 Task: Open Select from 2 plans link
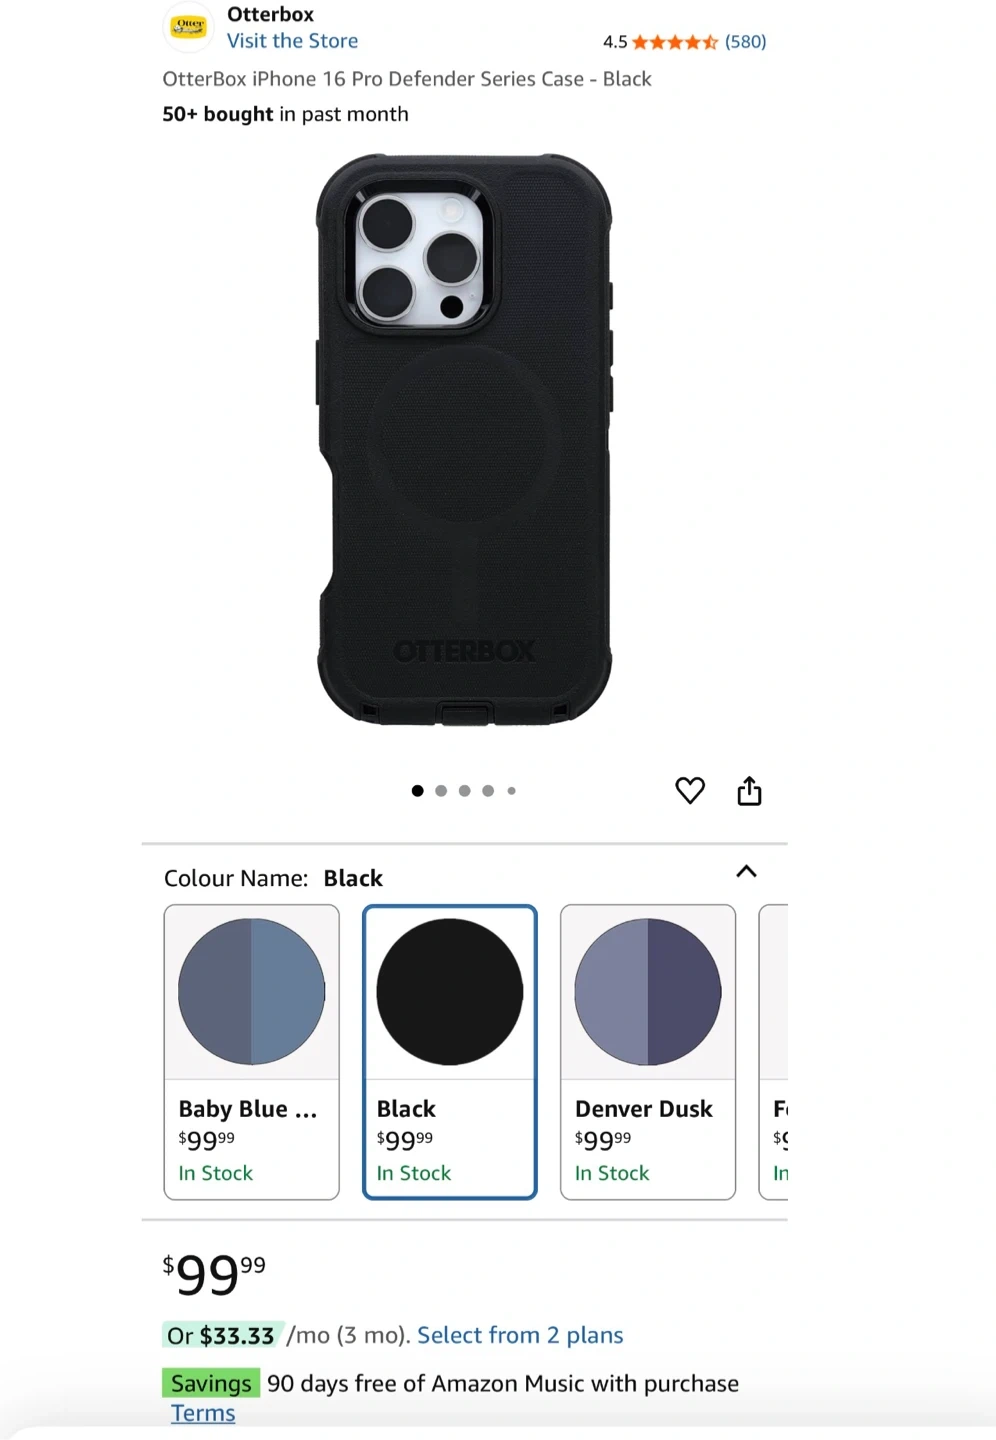click(520, 1335)
